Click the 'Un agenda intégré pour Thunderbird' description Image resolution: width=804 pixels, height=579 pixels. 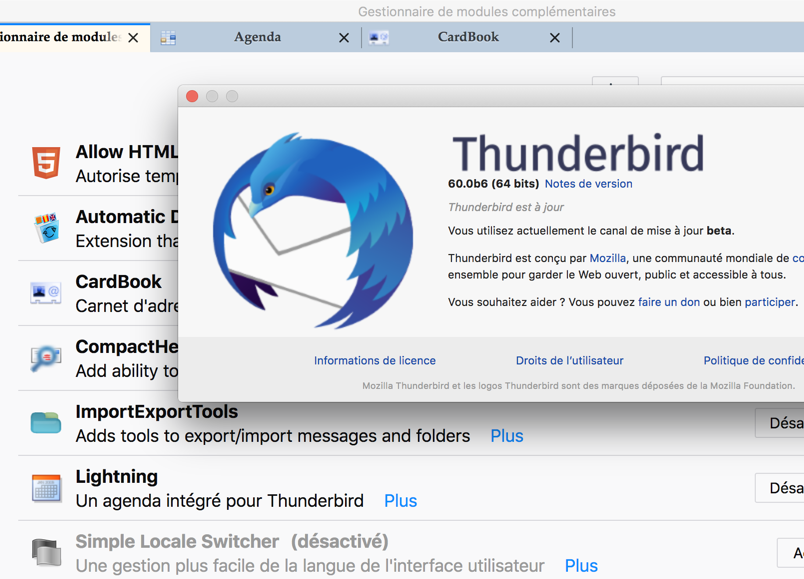click(x=219, y=501)
